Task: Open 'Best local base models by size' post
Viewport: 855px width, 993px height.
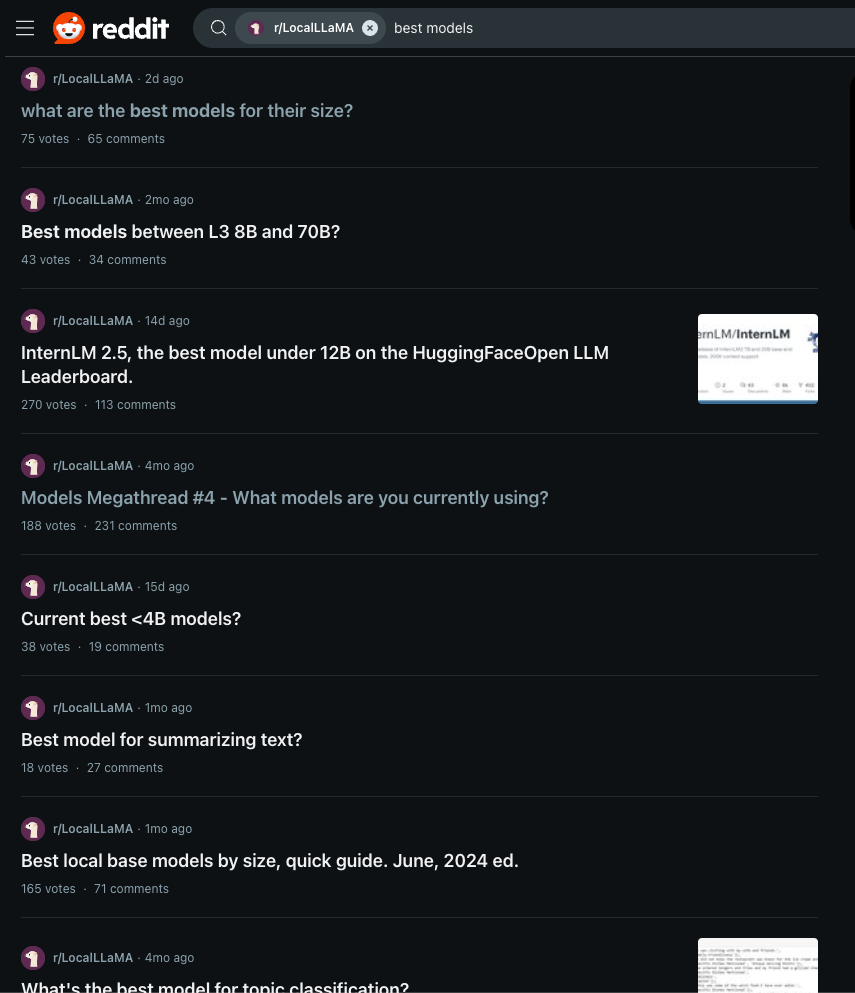Action: pos(270,861)
